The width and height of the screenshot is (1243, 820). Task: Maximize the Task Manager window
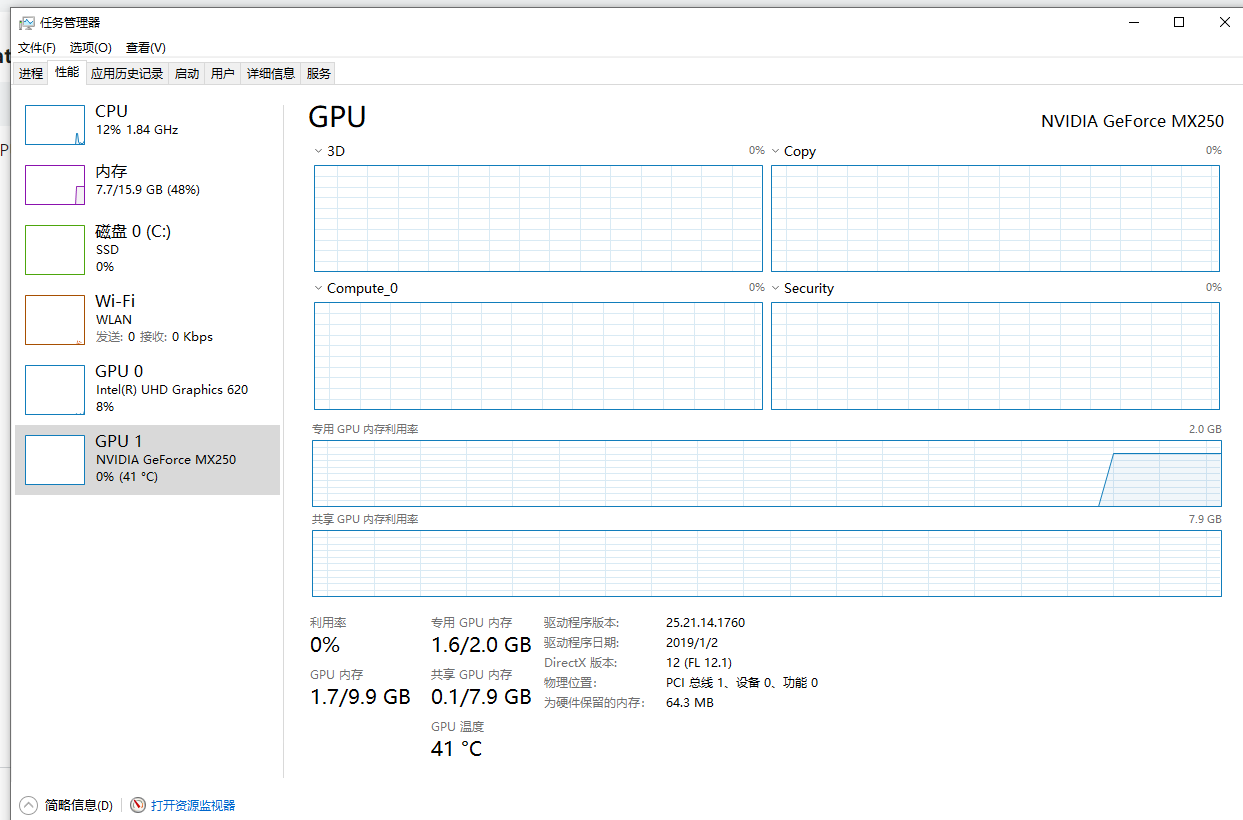click(1179, 22)
